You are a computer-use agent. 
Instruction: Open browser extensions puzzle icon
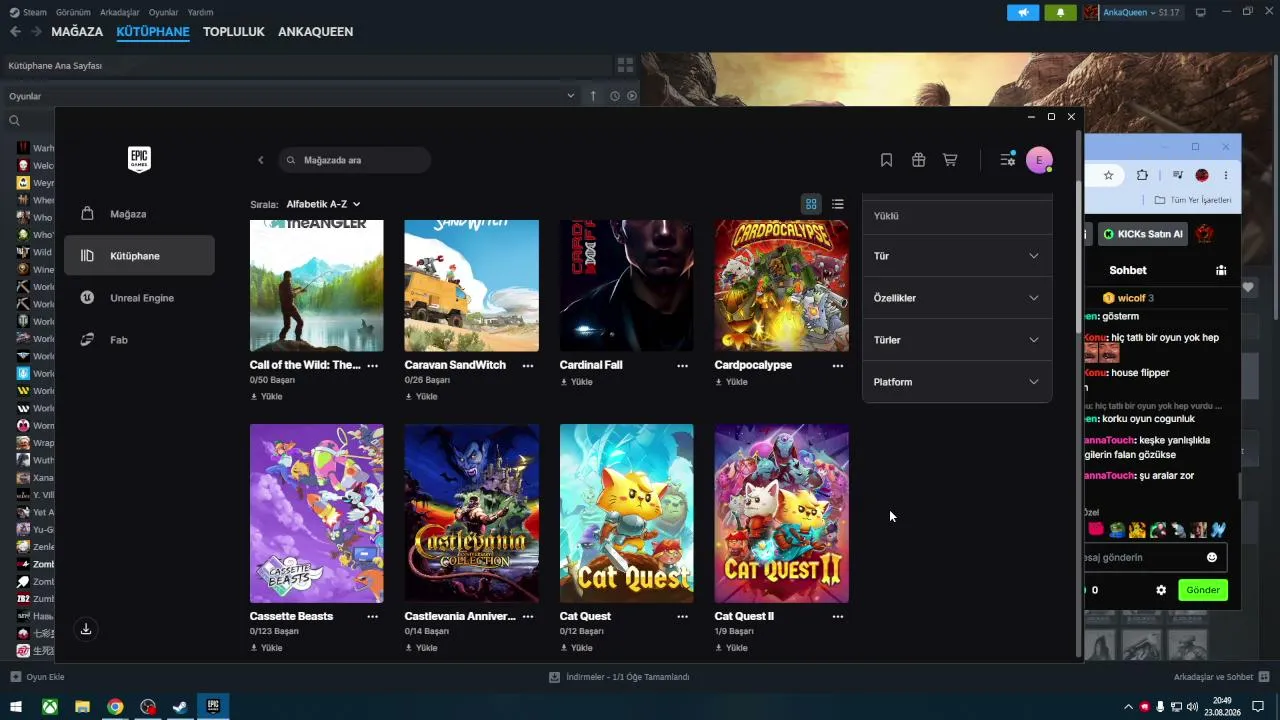point(1142,175)
